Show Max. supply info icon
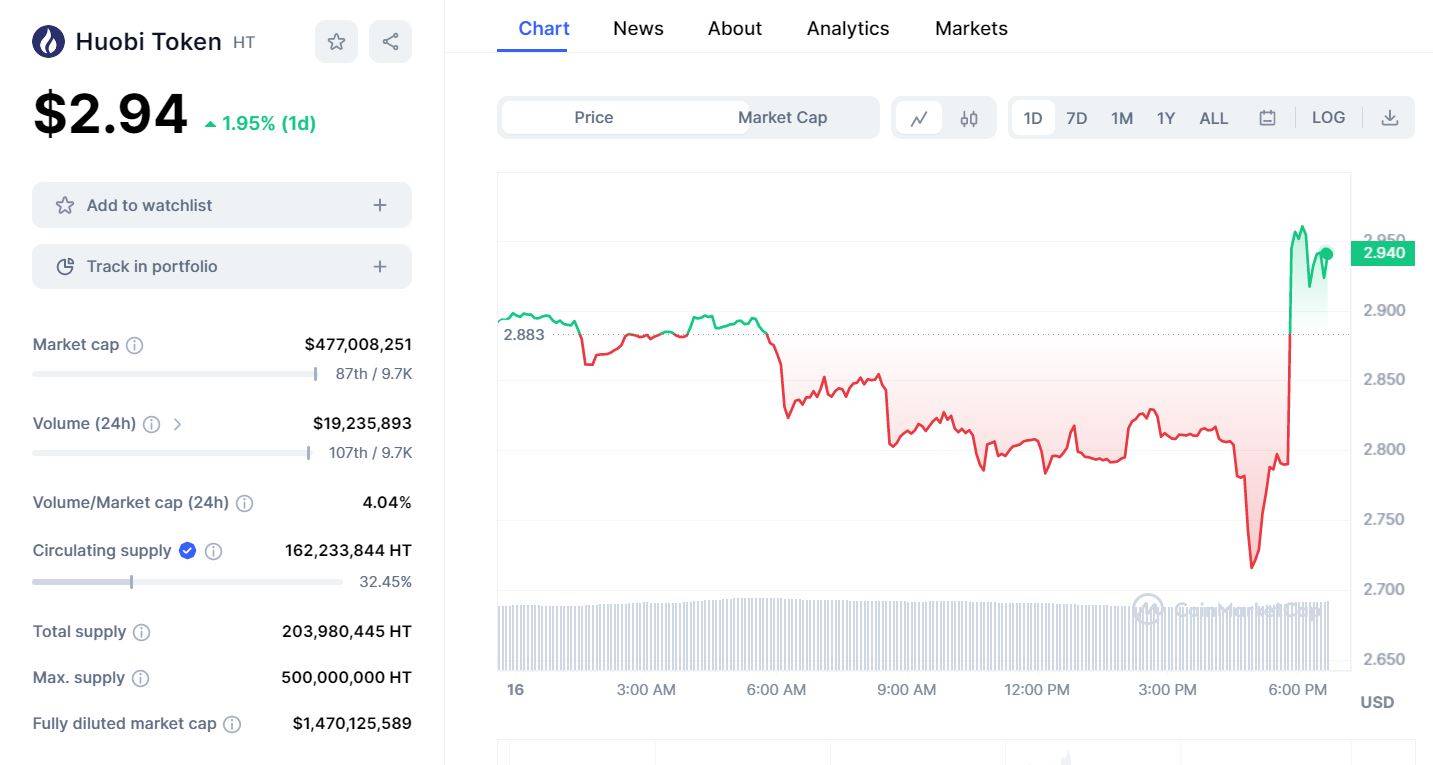The width and height of the screenshot is (1433, 765). coord(140,678)
